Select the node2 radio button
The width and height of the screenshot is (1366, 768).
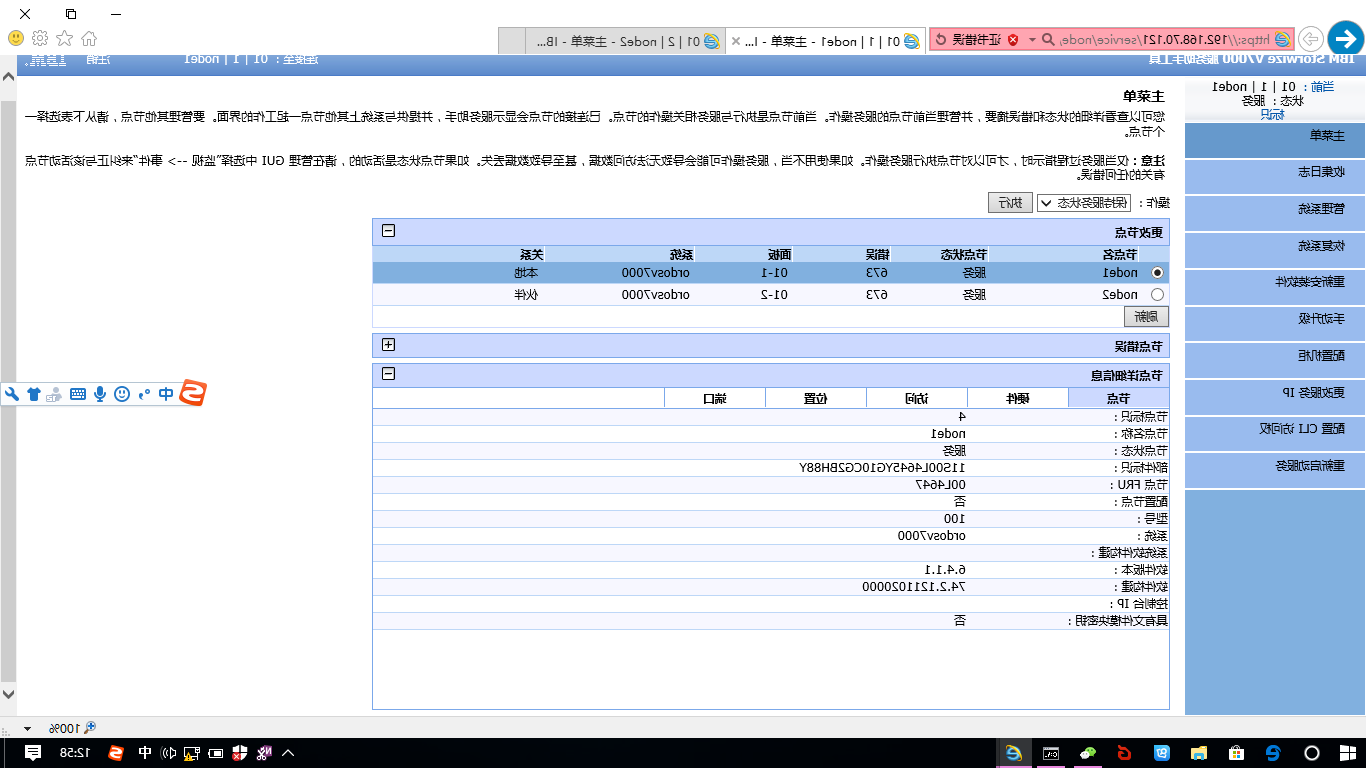point(1158,295)
